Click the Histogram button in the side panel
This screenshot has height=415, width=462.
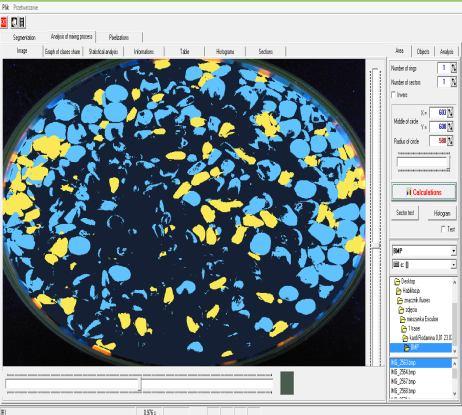coord(442,214)
